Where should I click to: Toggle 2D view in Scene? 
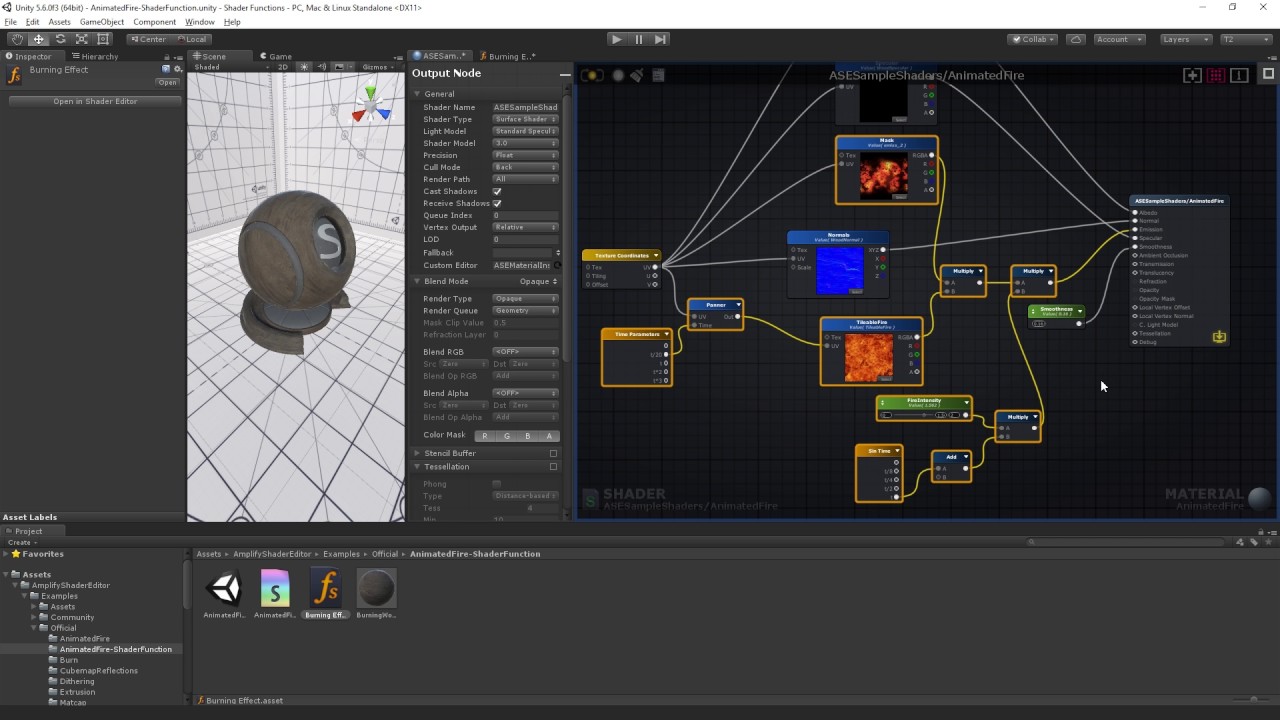coord(283,67)
